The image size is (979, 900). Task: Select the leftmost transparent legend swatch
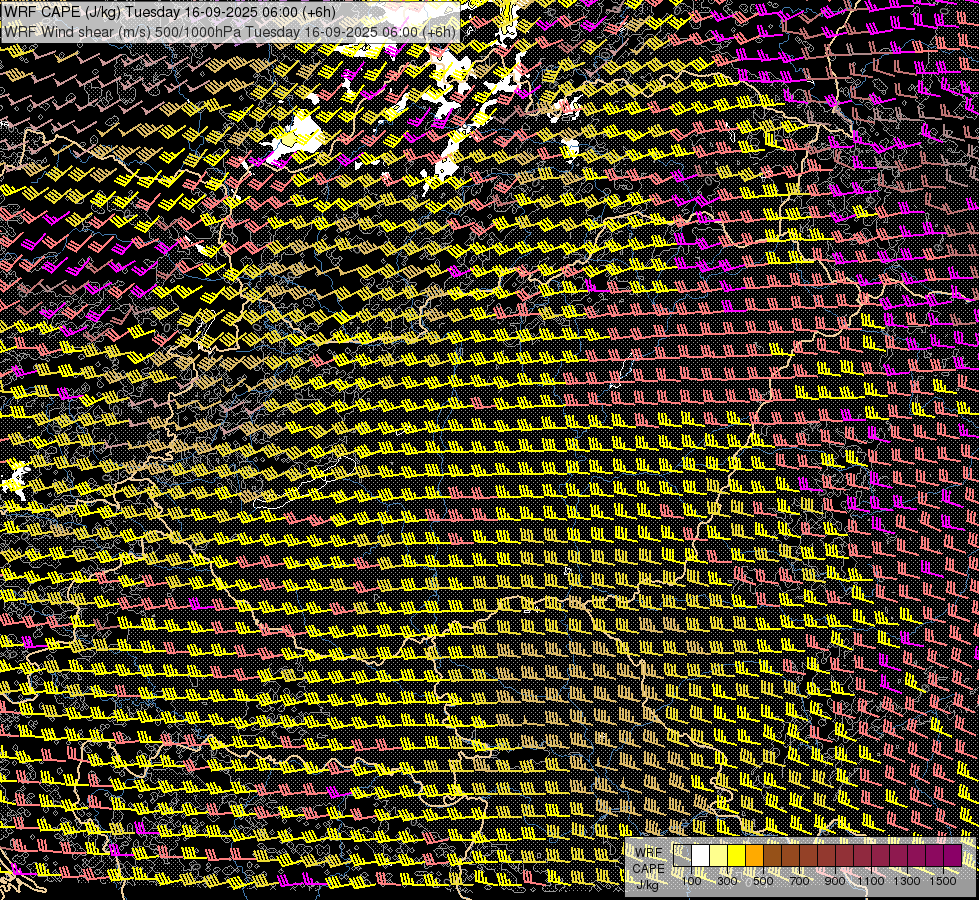682,855
